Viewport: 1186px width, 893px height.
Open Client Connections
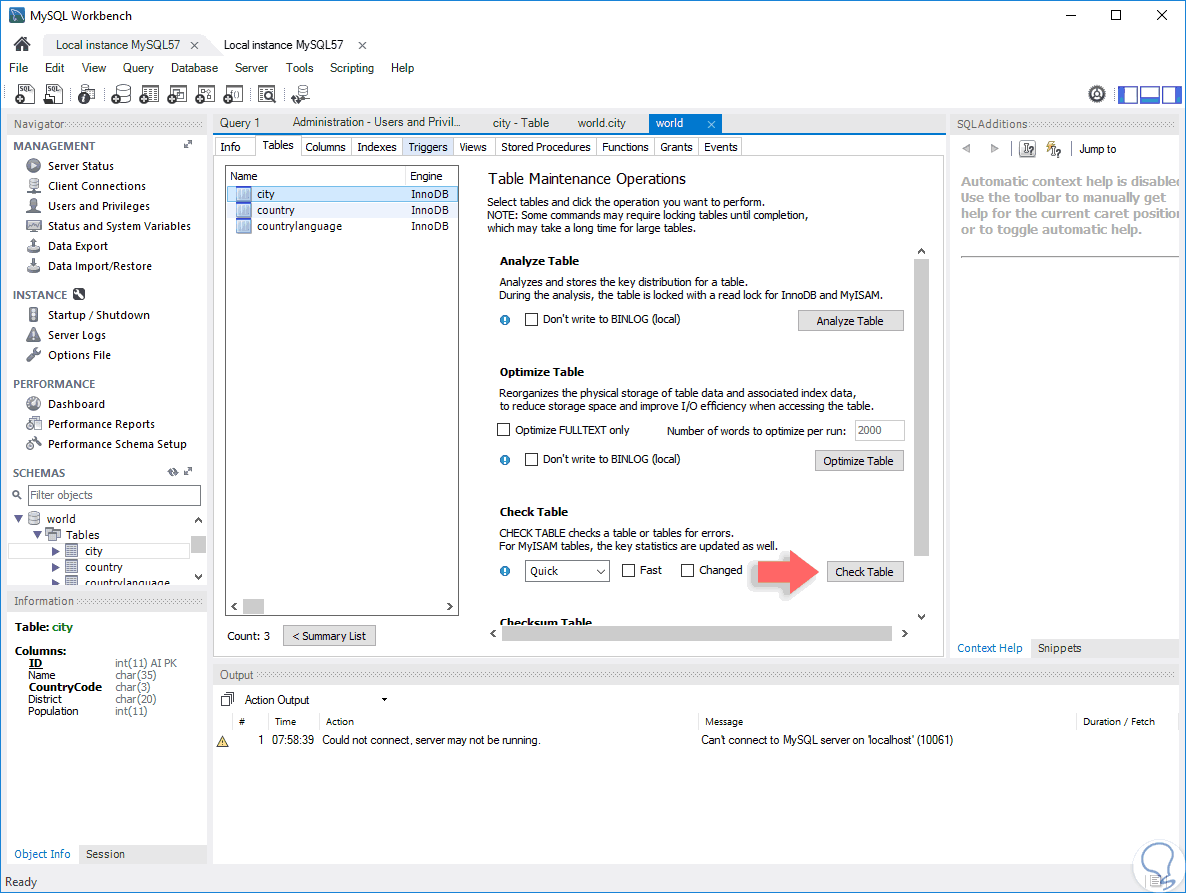pos(97,186)
